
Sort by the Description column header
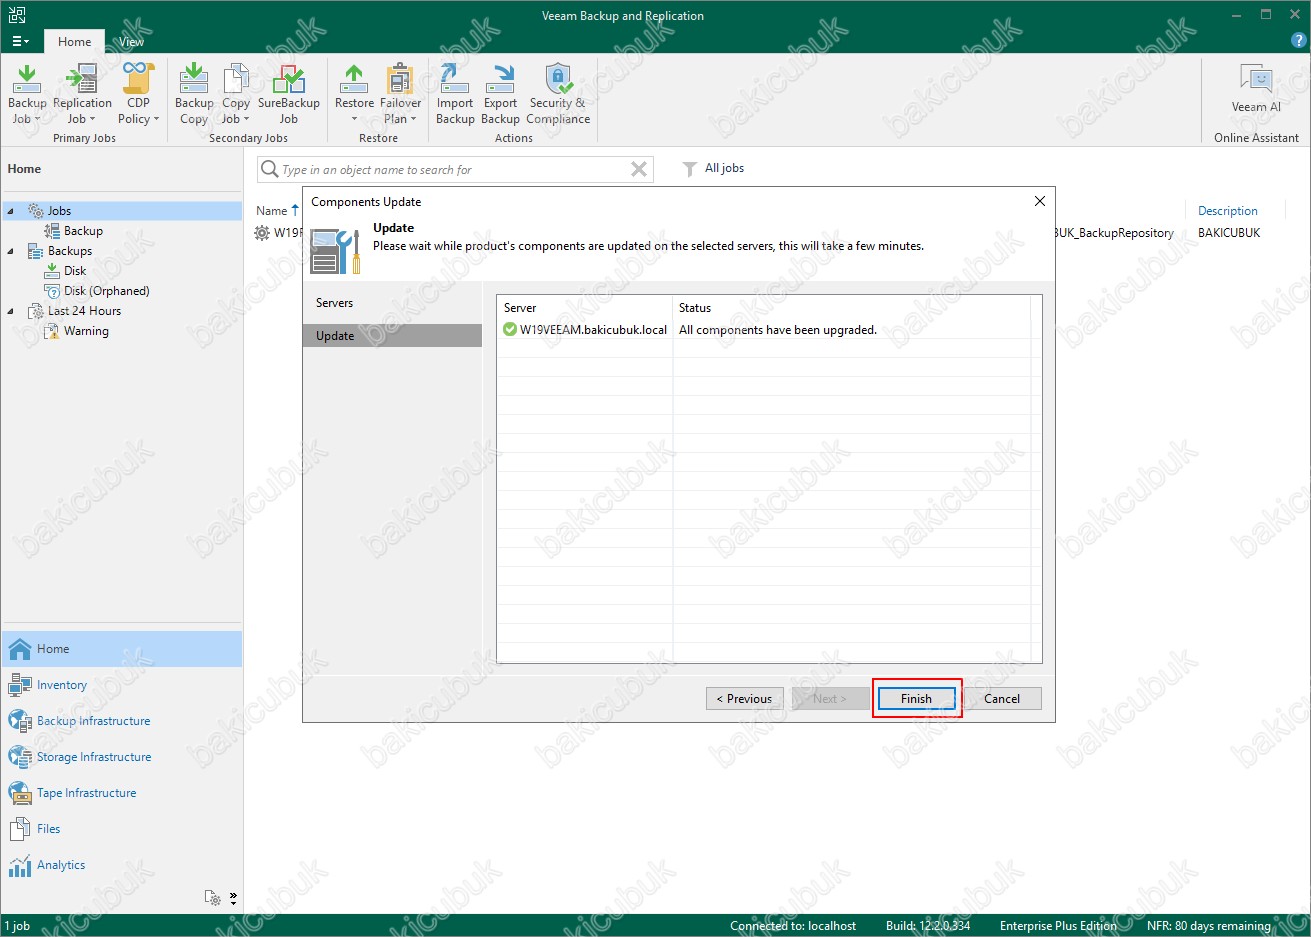click(x=1227, y=211)
